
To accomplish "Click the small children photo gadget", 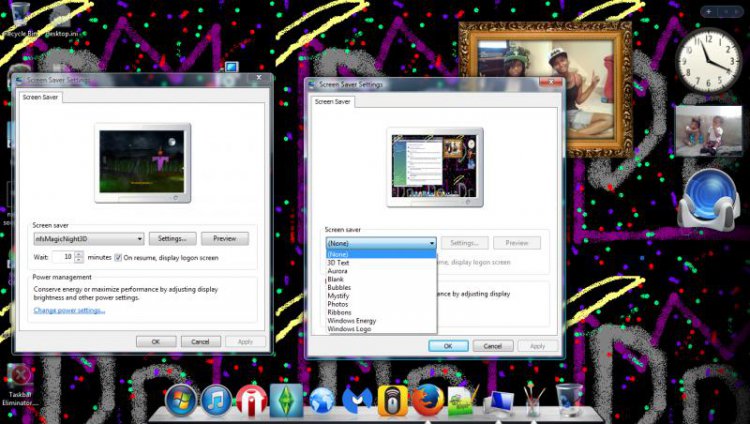I will coord(708,131).
